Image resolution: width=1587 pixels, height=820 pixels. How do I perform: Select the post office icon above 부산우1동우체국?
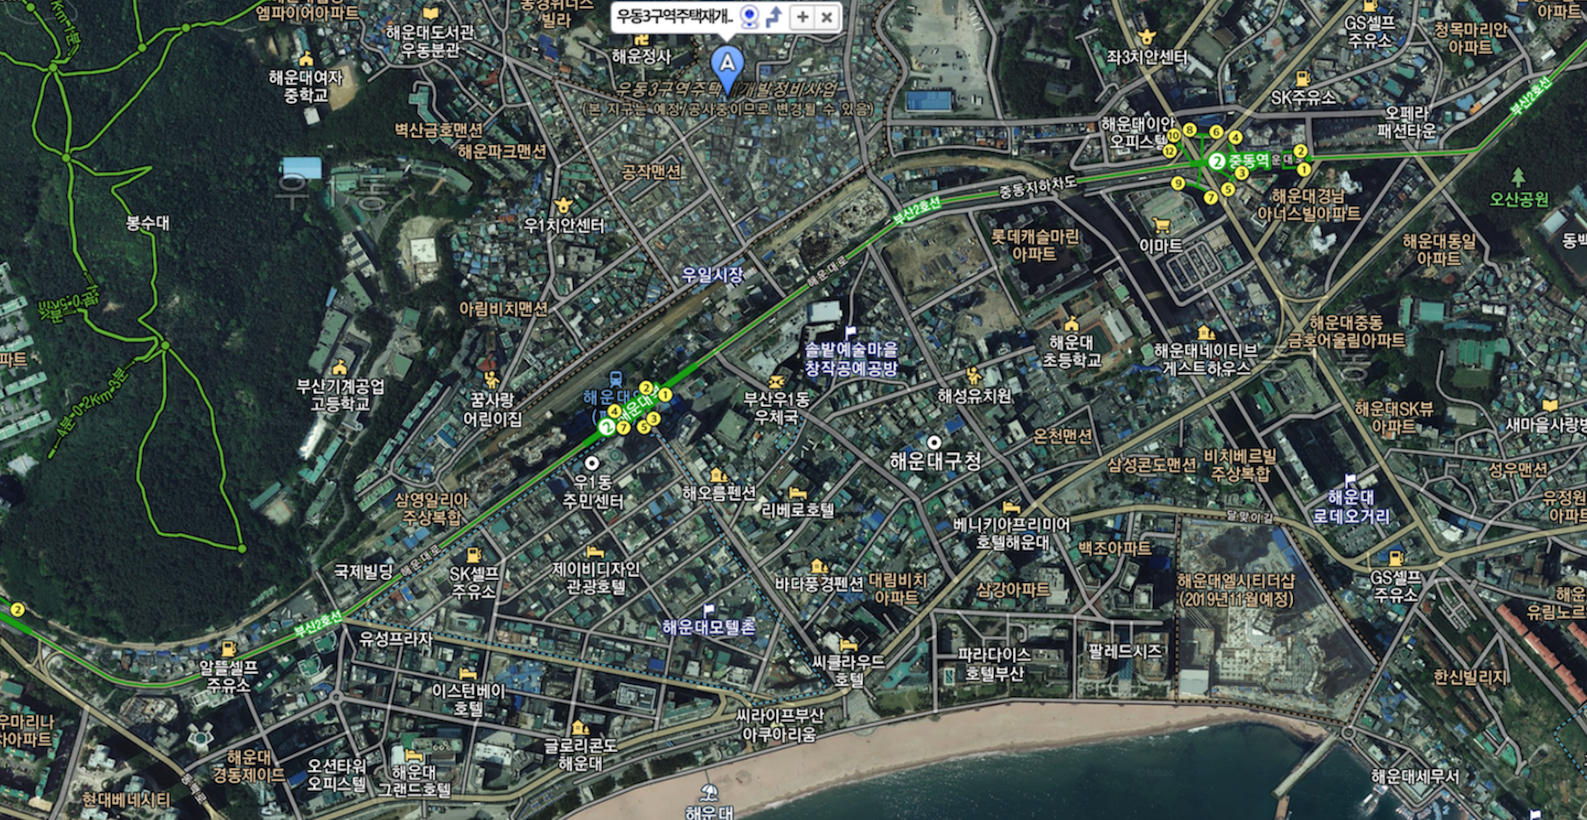pos(776,381)
